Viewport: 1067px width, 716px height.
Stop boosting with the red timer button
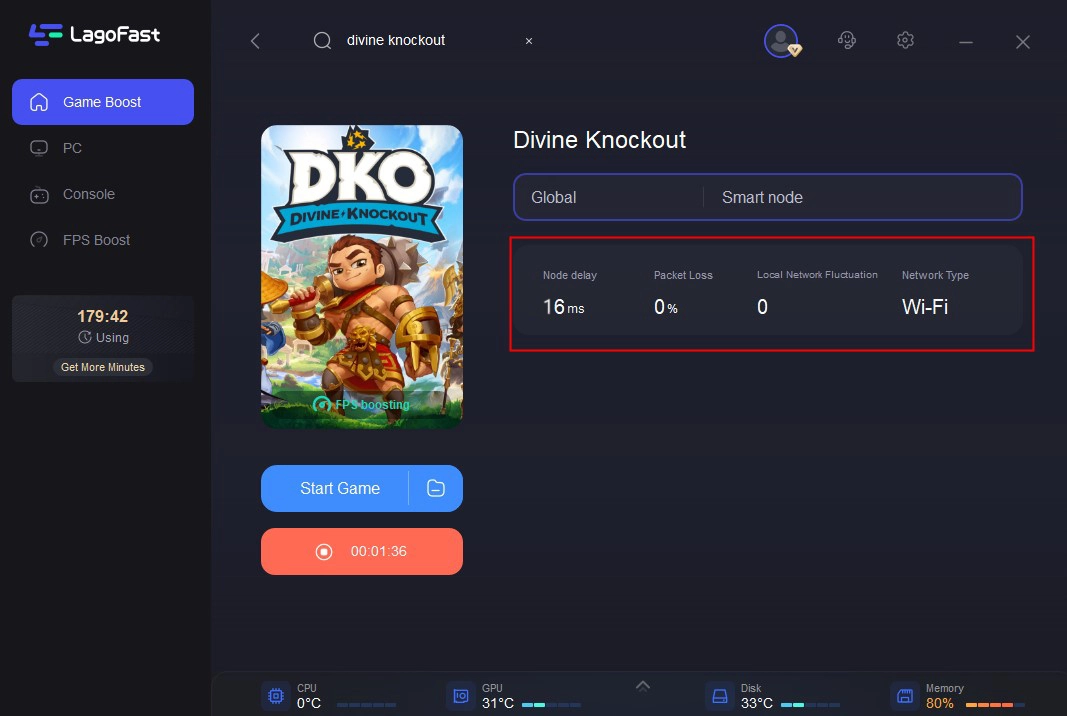[x=361, y=551]
